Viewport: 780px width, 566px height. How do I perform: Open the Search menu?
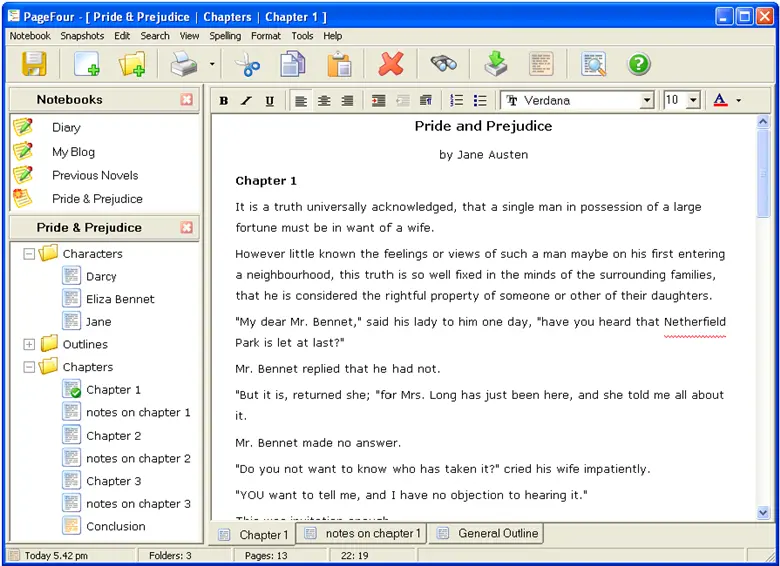coord(155,36)
